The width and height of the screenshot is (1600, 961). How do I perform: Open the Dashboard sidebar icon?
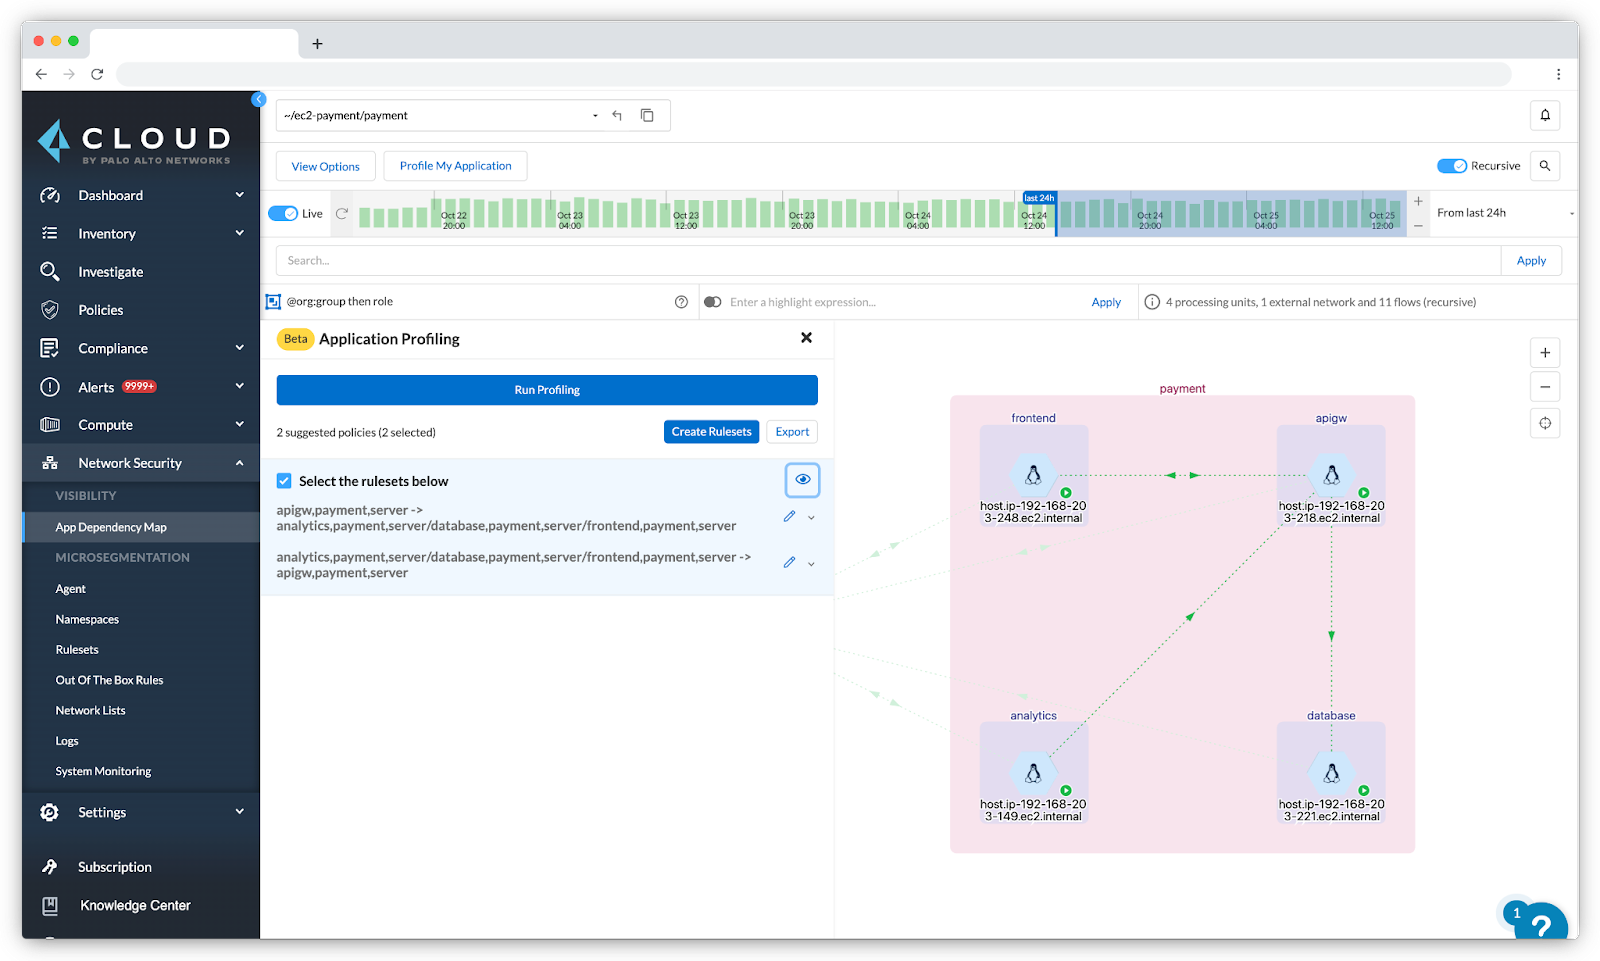(49, 195)
